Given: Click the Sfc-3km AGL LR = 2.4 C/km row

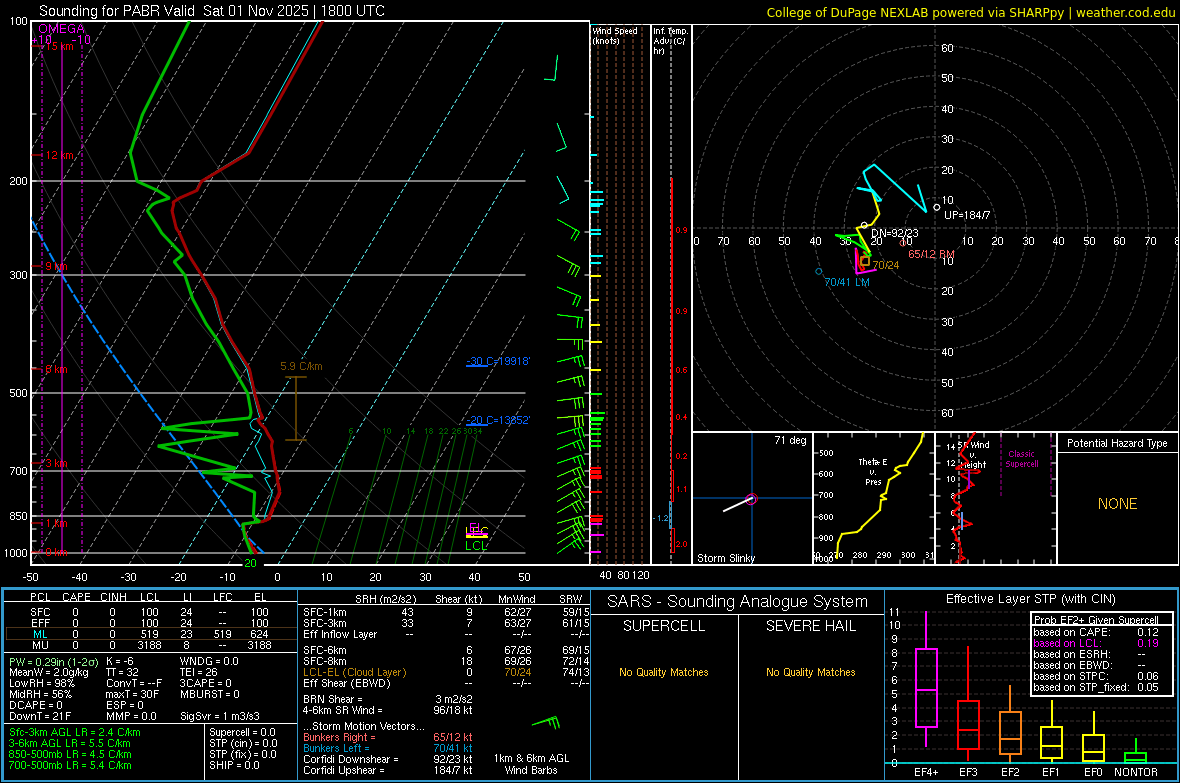Looking at the screenshot, I should [x=75, y=732].
